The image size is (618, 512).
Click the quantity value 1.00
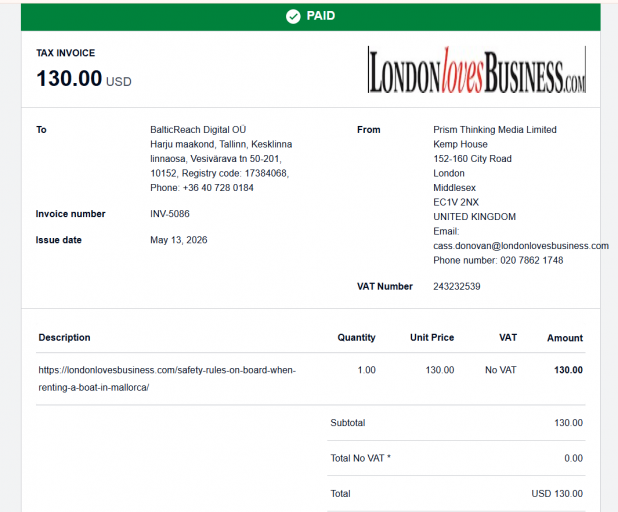click(x=367, y=370)
